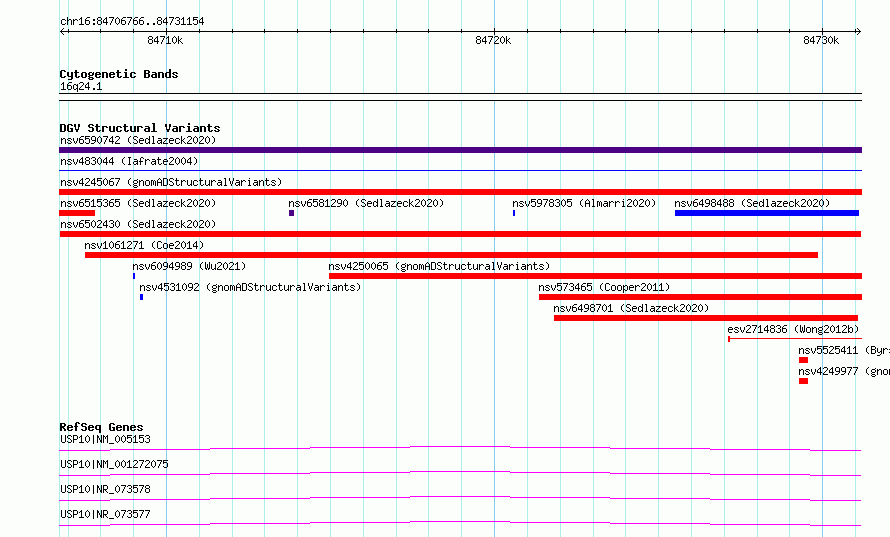Click the small blue nsv4531092 marker
Viewport: 890px width, 537px height.
pos(141,297)
